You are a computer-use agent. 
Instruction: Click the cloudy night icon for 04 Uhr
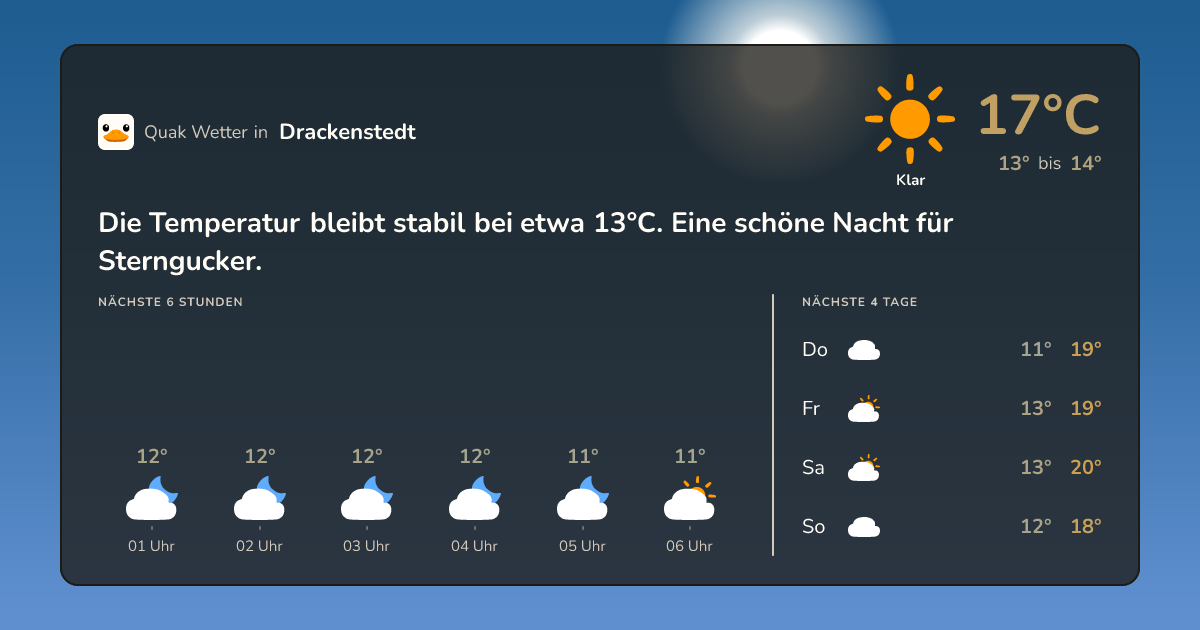pyautogui.click(x=475, y=499)
